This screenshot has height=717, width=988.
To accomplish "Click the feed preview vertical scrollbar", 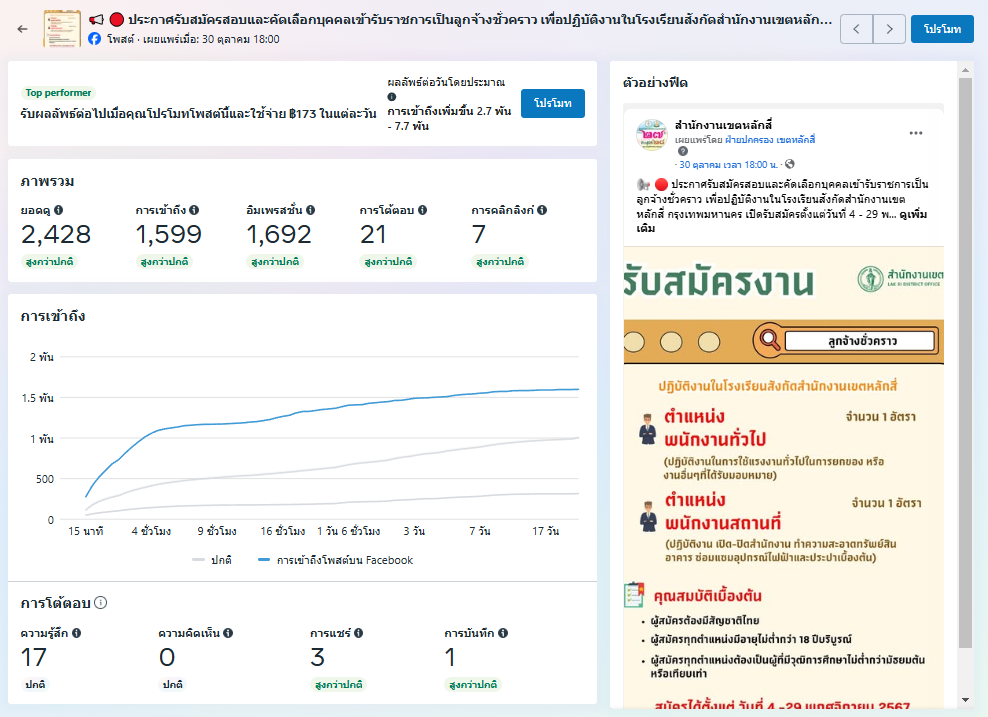I will 964,360.
